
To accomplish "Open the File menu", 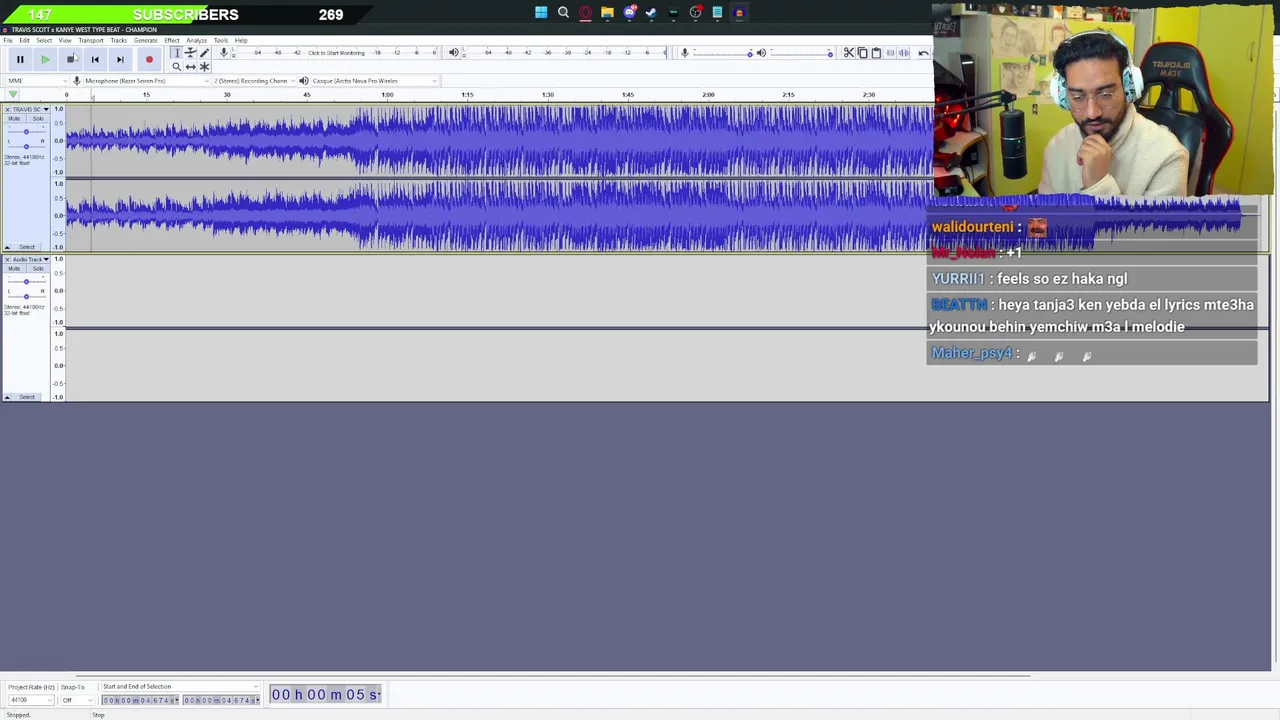I will point(8,41).
